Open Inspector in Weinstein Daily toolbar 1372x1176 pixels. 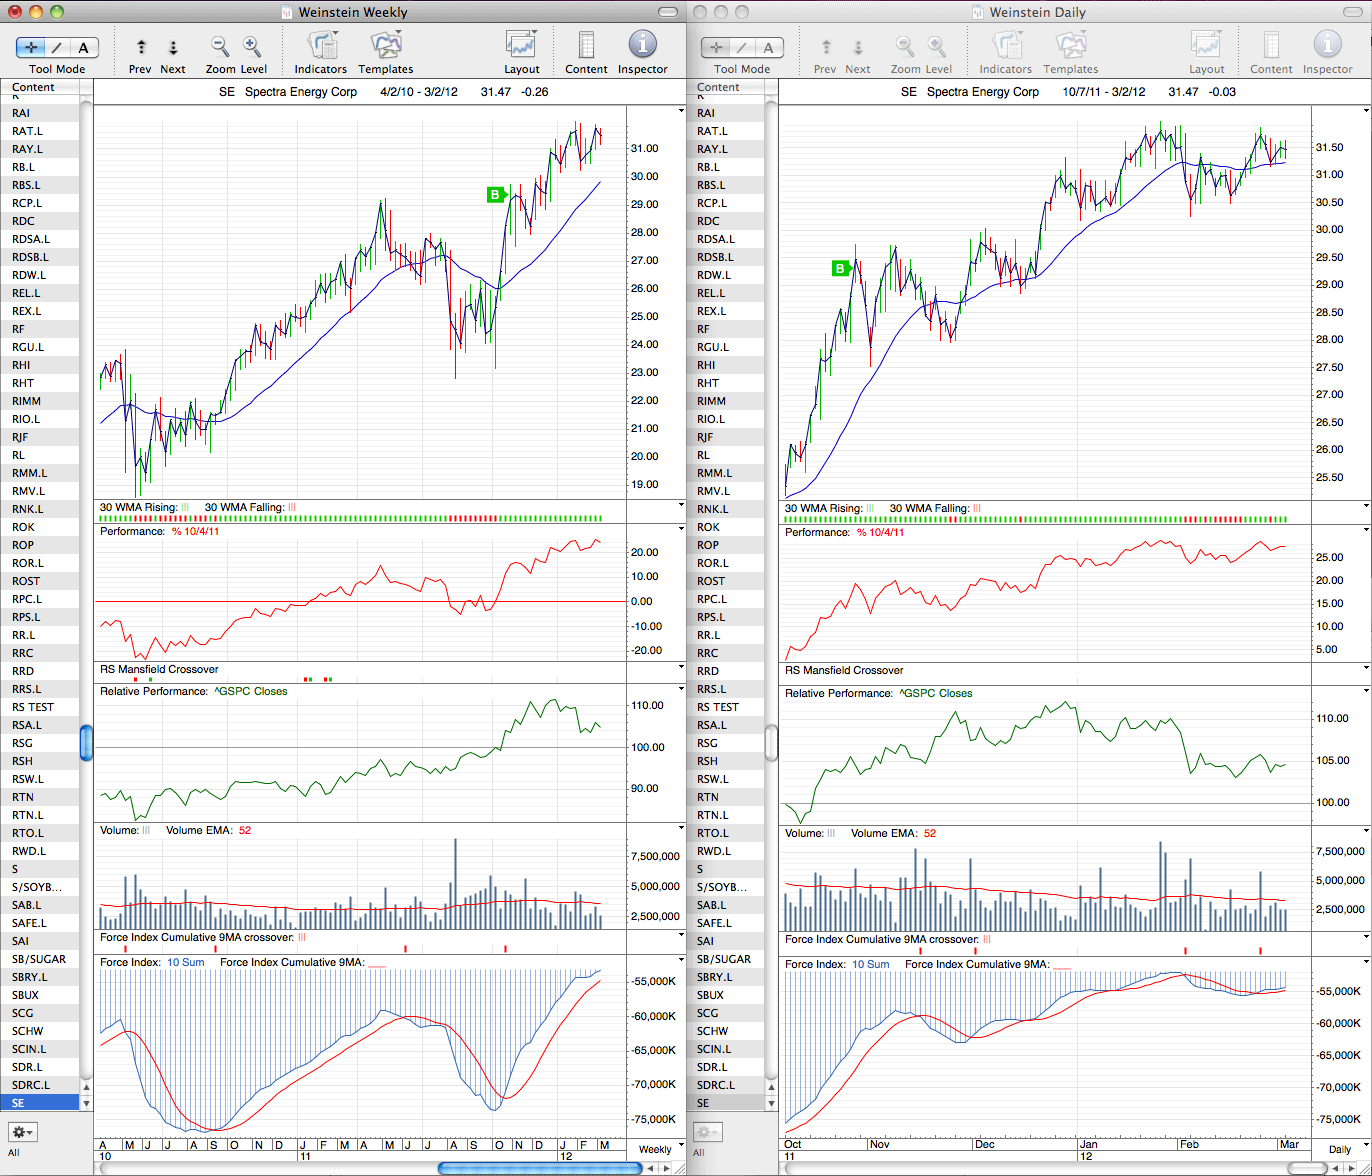pyautogui.click(x=1327, y=45)
